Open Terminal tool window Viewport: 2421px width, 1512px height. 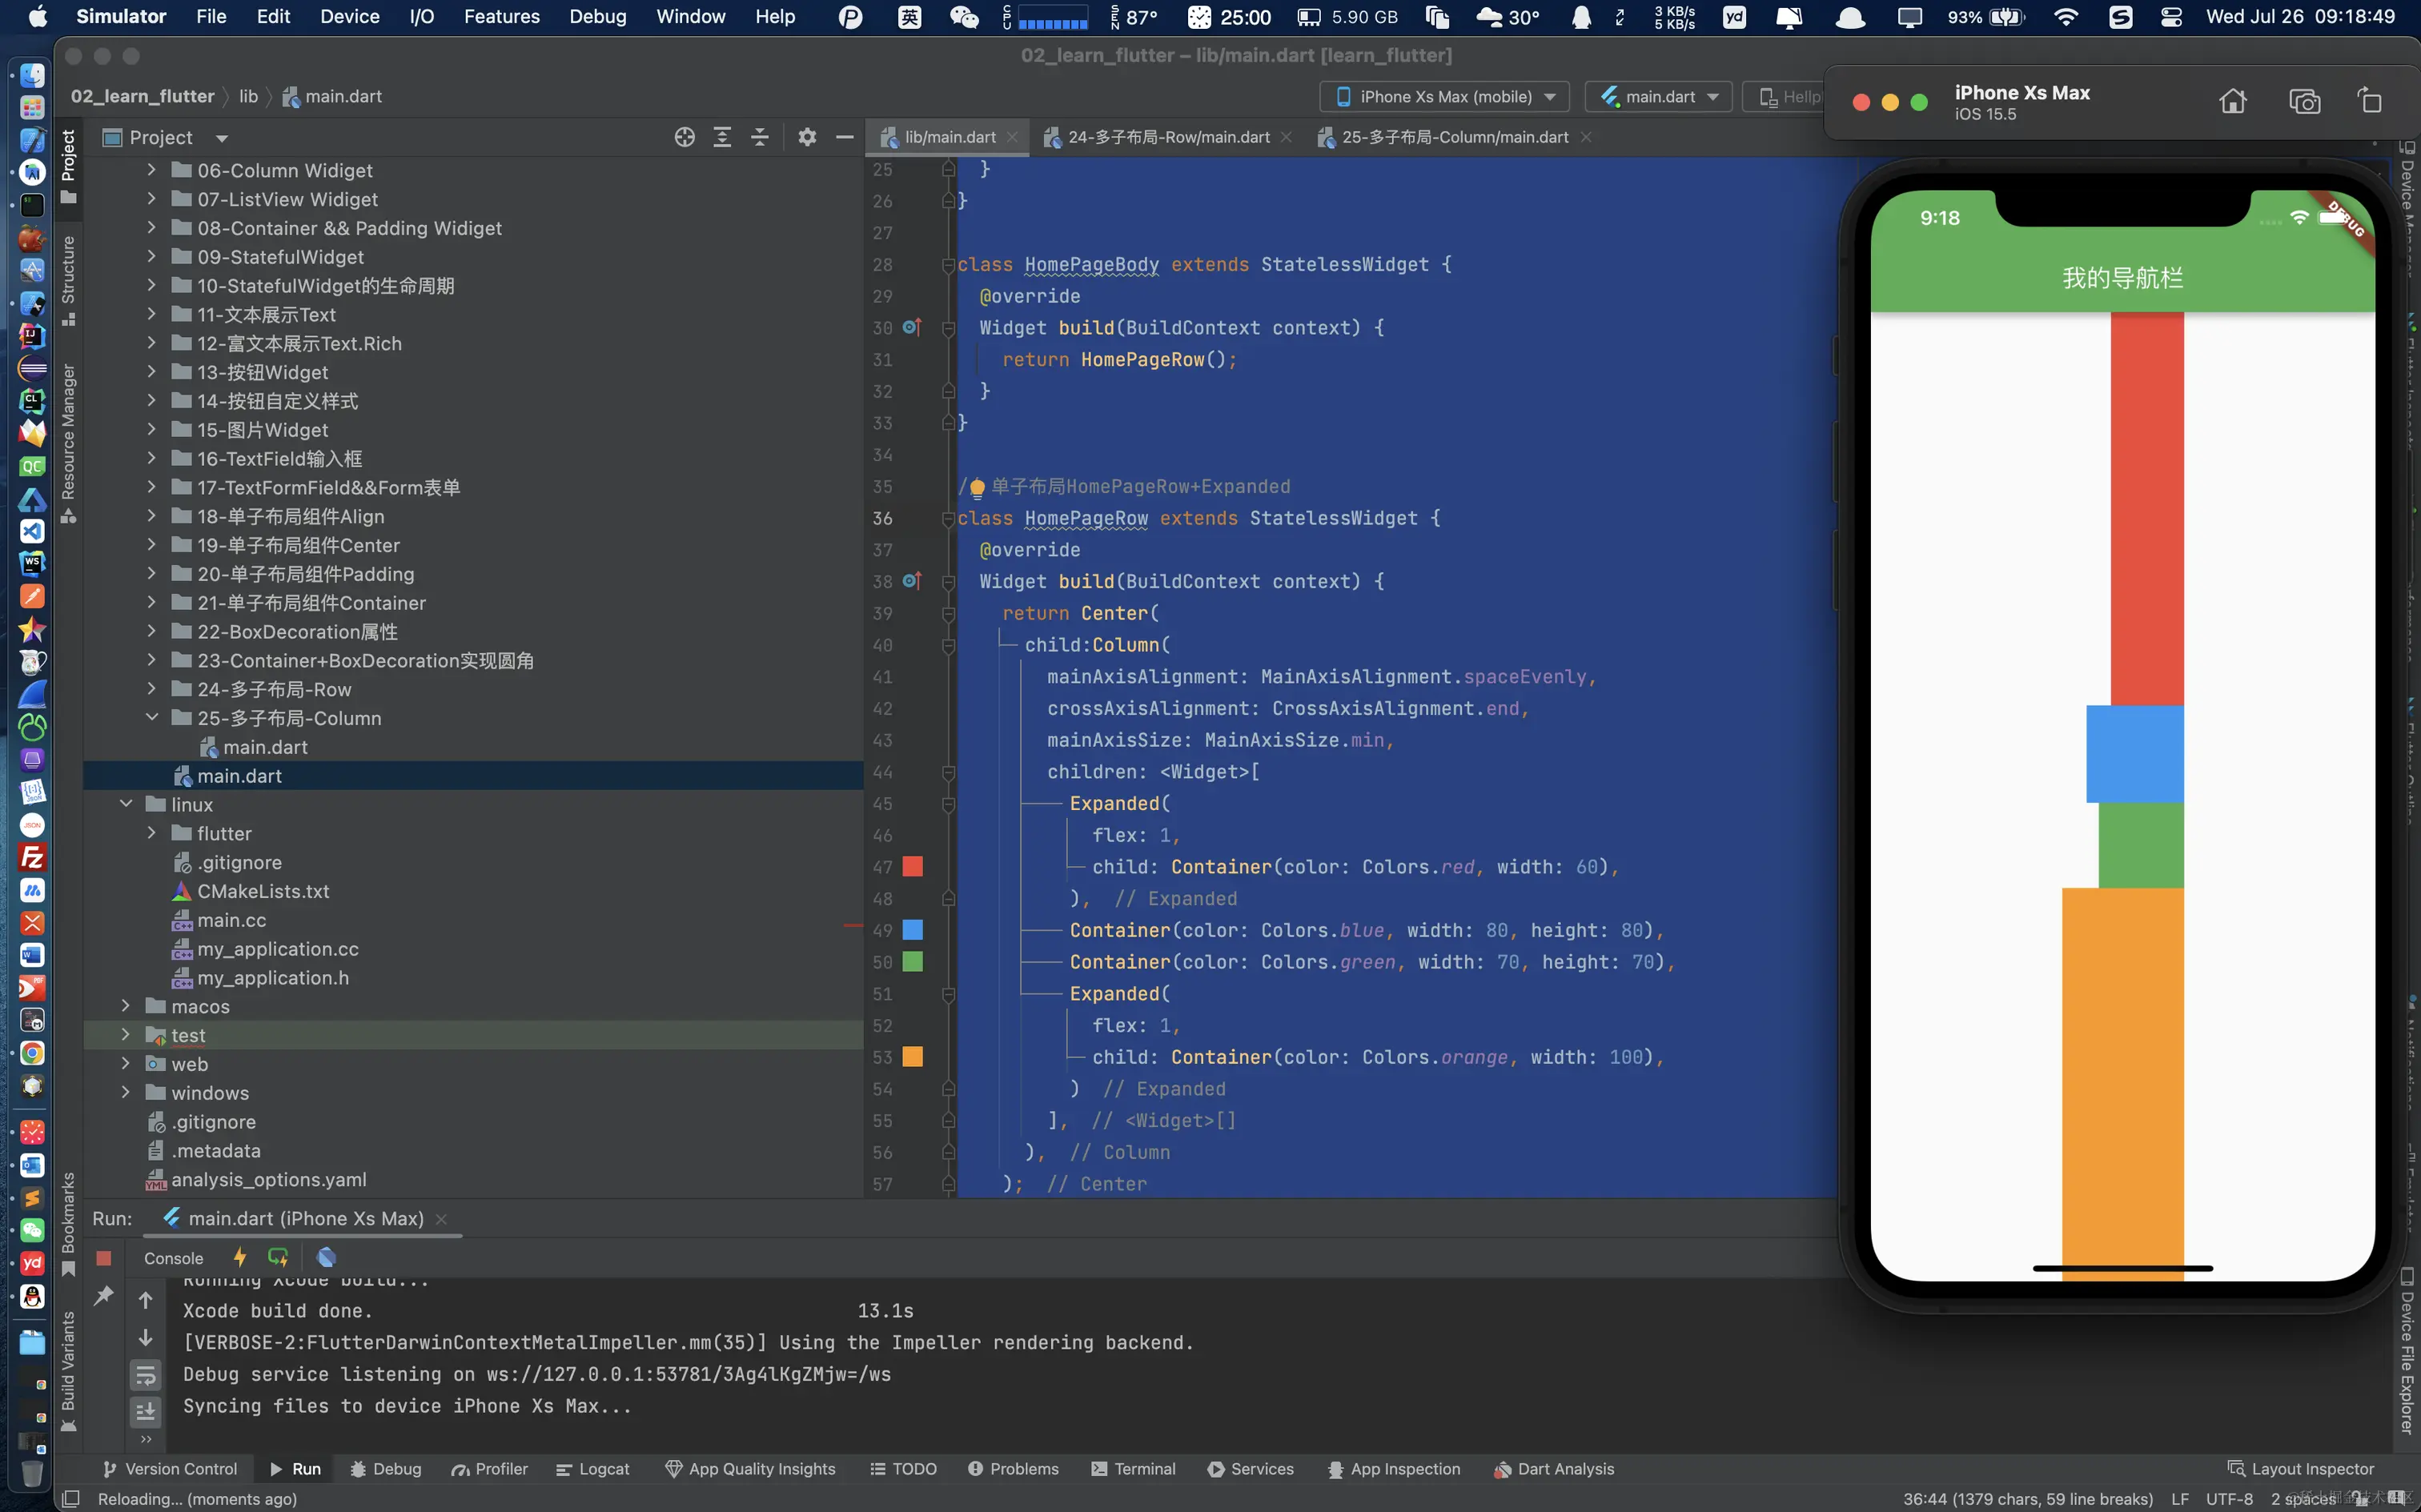[1133, 1469]
